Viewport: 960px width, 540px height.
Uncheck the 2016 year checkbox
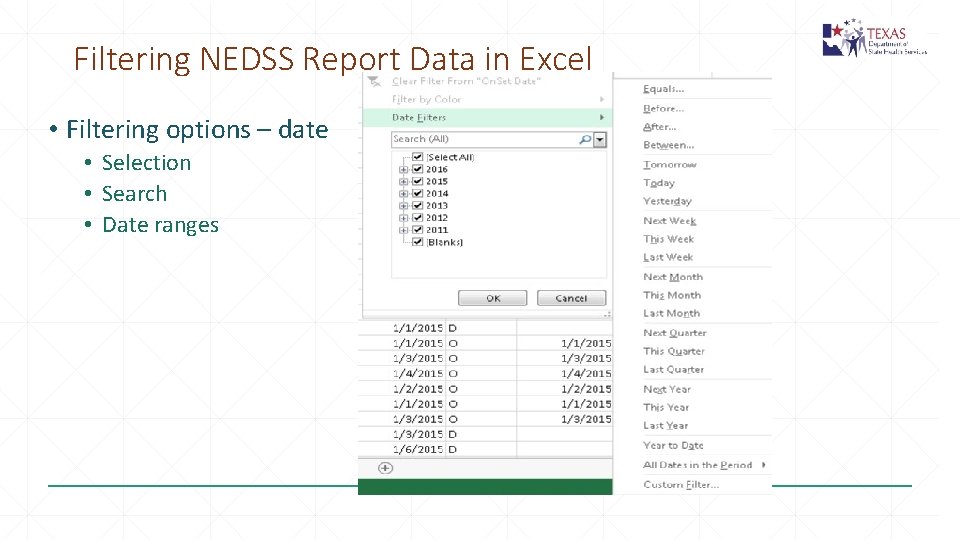pyautogui.click(x=418, y=169)
